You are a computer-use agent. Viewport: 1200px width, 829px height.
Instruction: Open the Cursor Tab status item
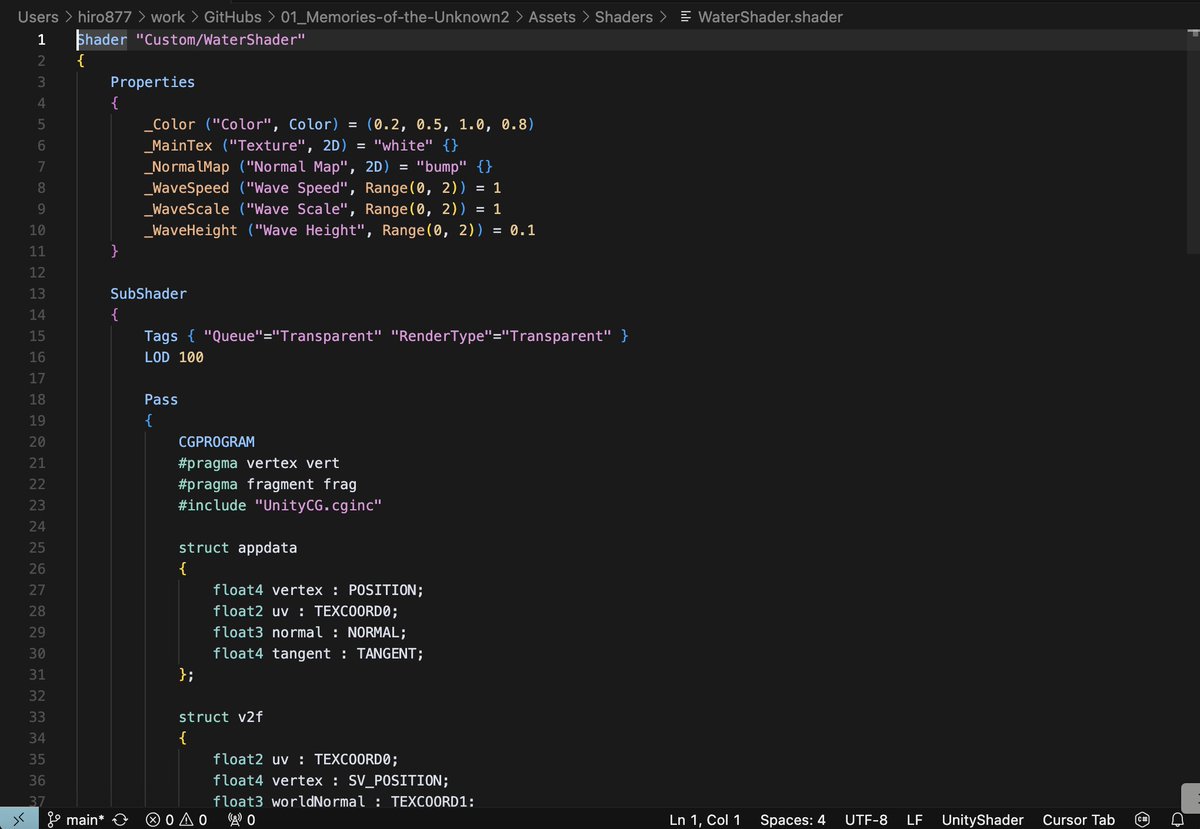[x=1078, y=819]
